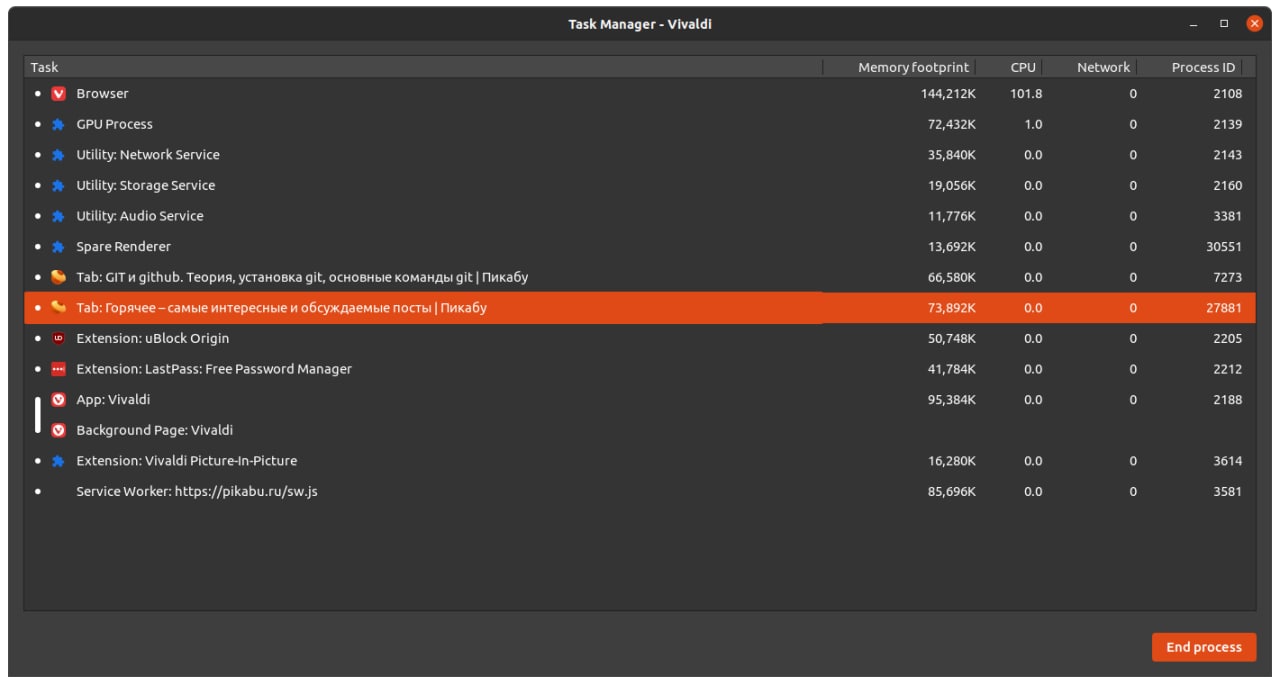Click puzzle icon beside Utility: Storage Service
The height and width of the screenshot is (685, 1280).
[58, 186]
